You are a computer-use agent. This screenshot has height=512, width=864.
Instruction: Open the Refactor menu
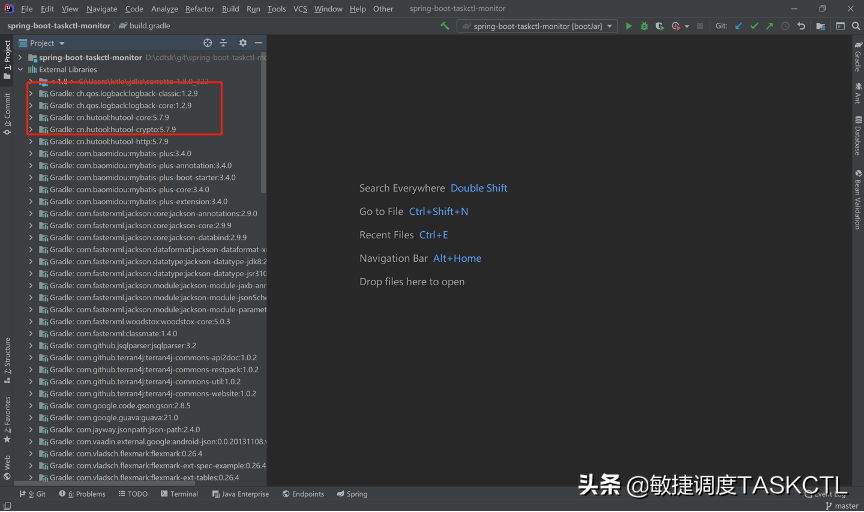(x=199, y=9)
